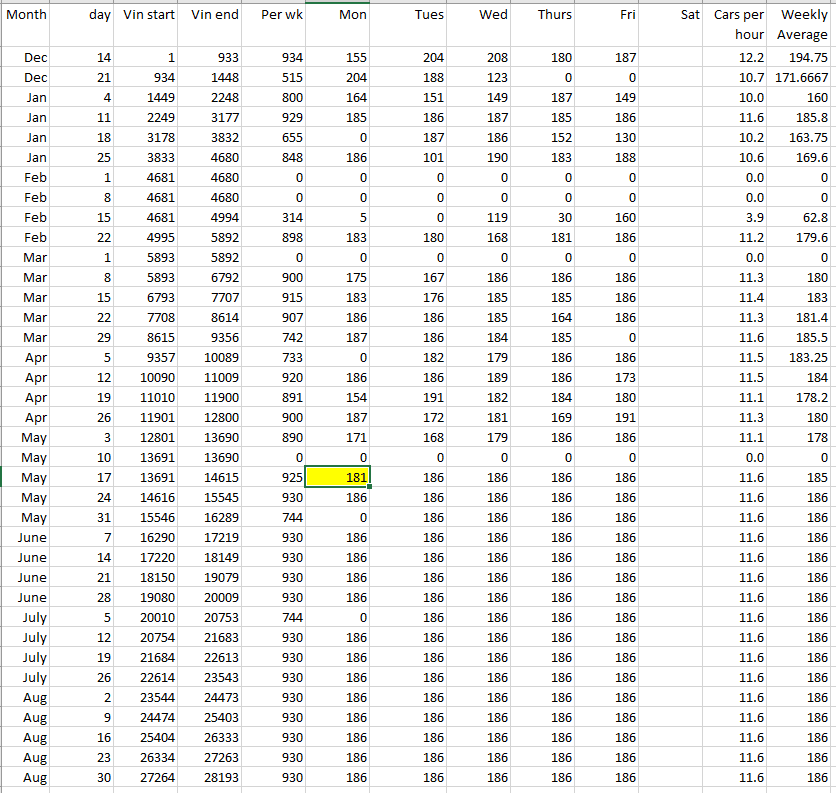Select the Per wk cell showing 655

pyautogui.click(x=277, y=137)
